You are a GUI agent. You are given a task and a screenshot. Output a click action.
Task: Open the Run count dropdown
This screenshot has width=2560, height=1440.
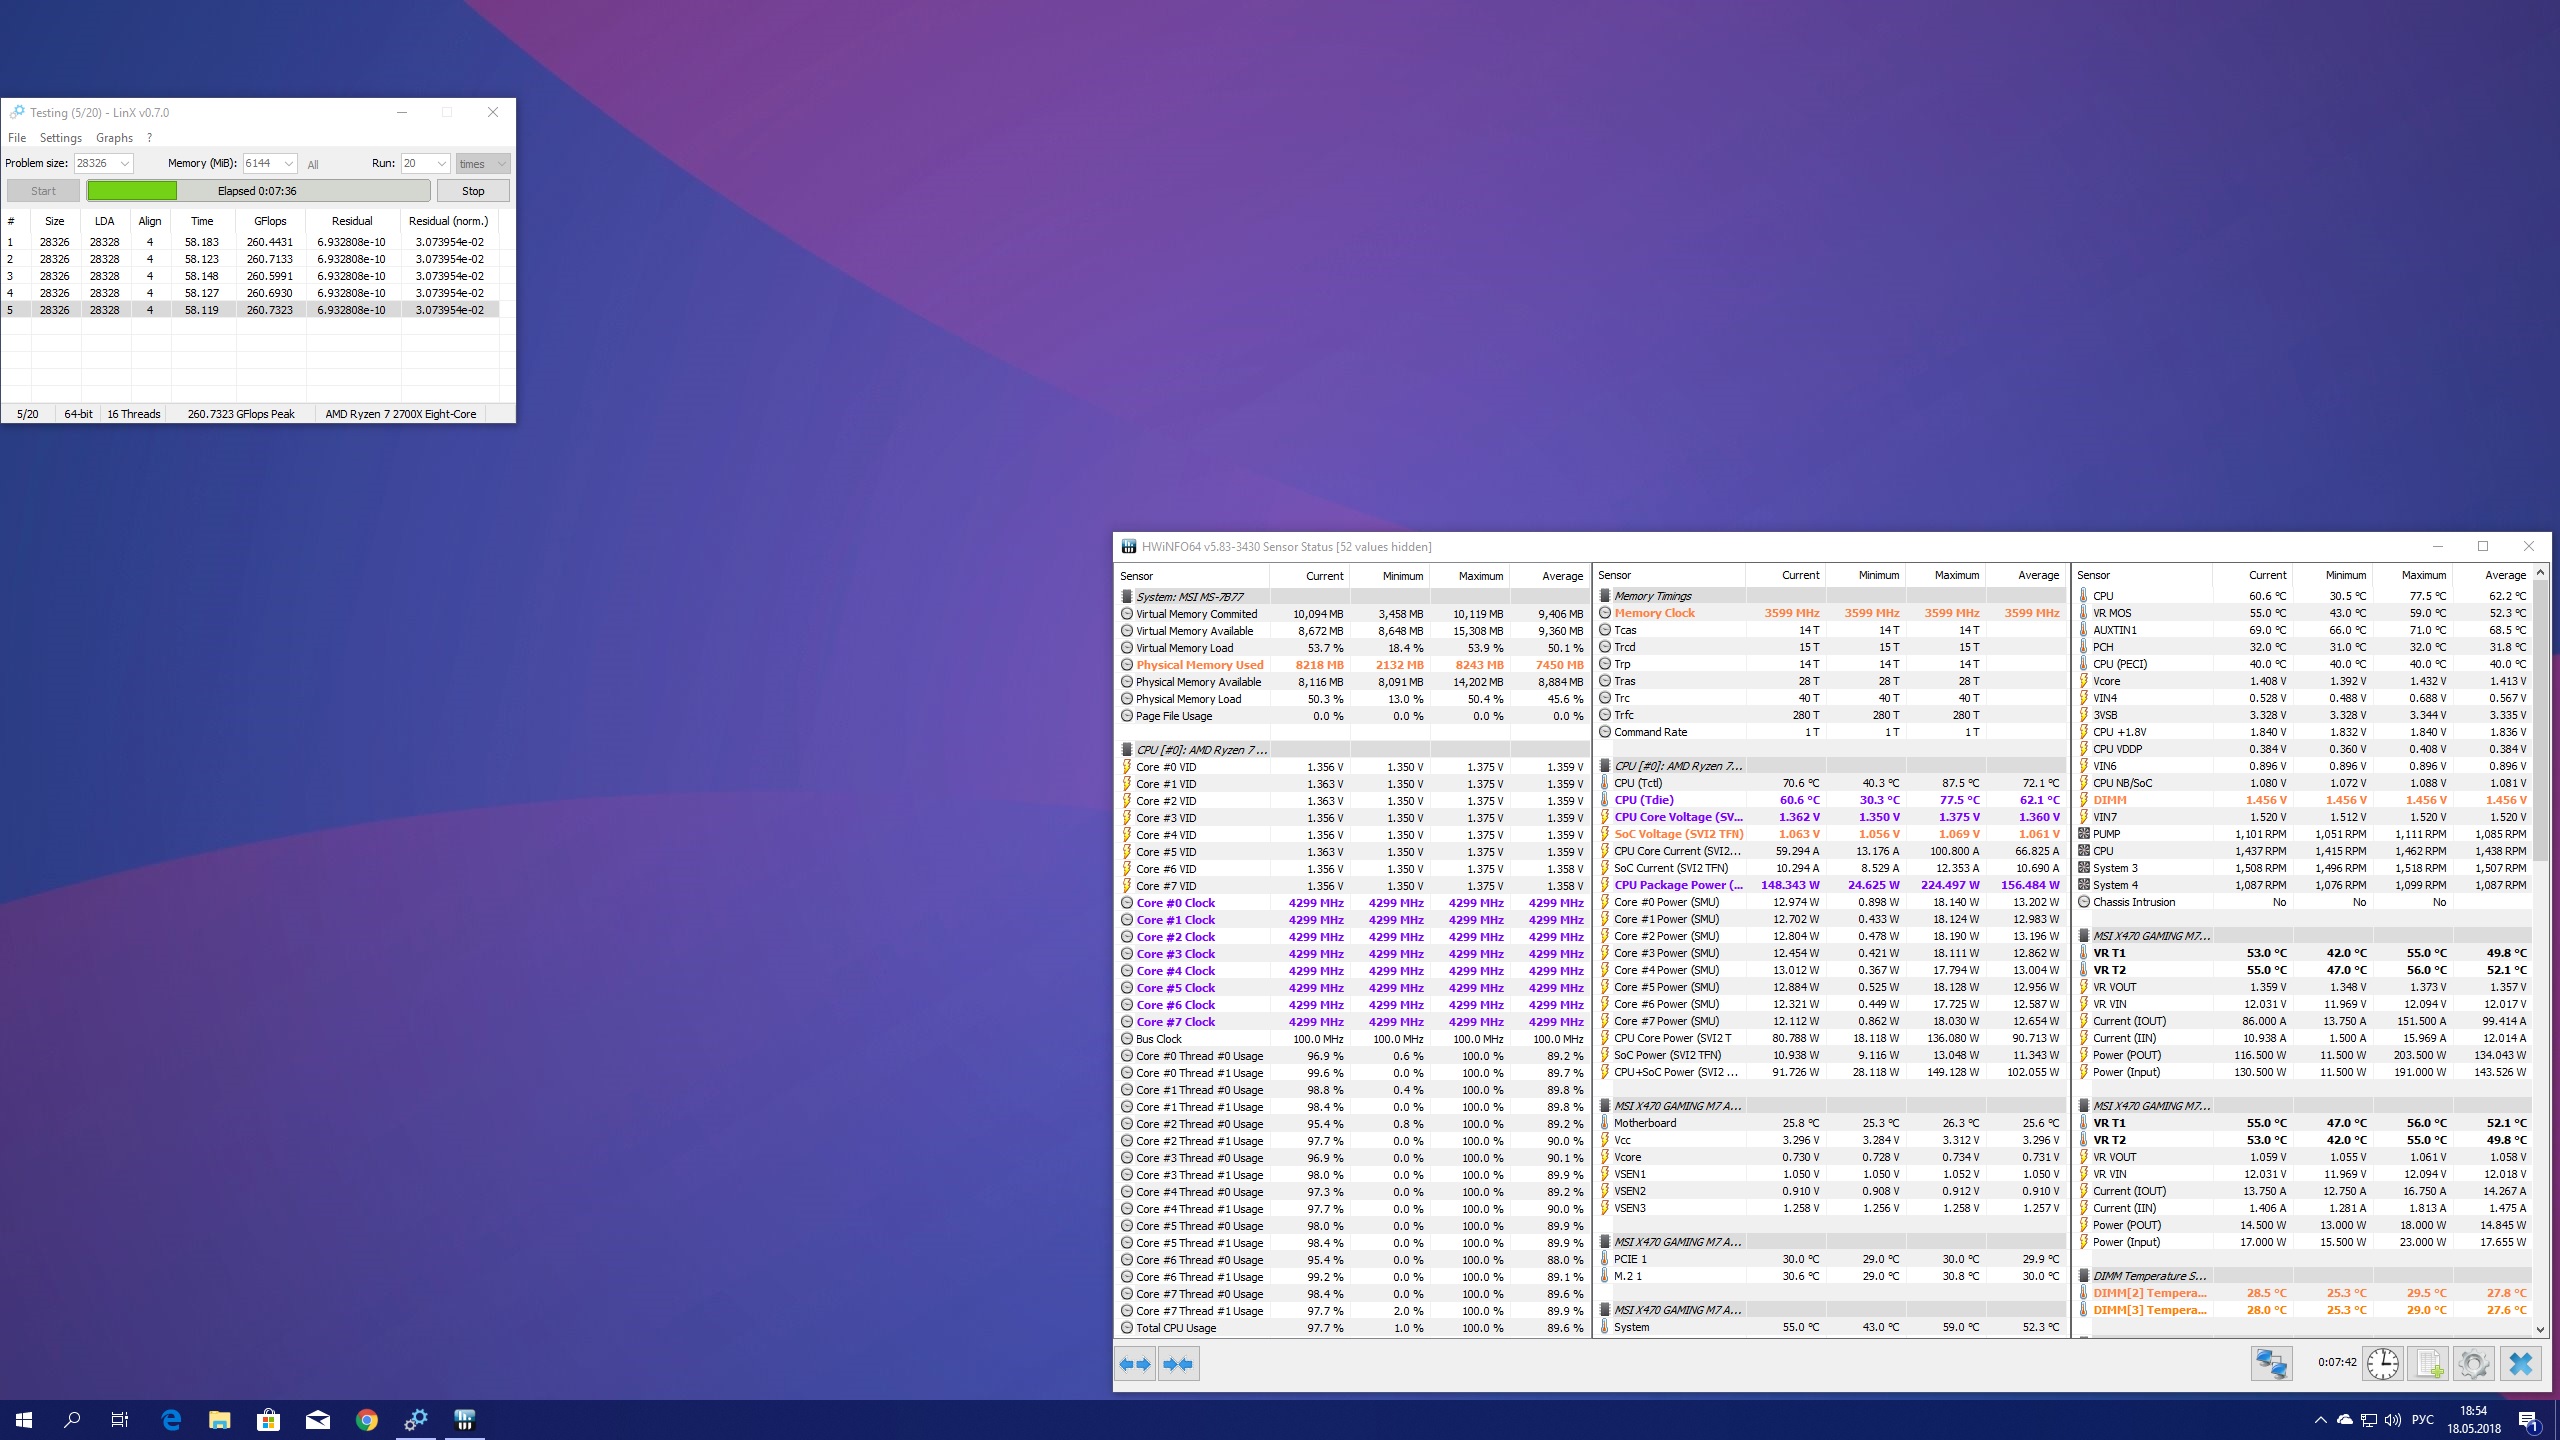[442, 163]
